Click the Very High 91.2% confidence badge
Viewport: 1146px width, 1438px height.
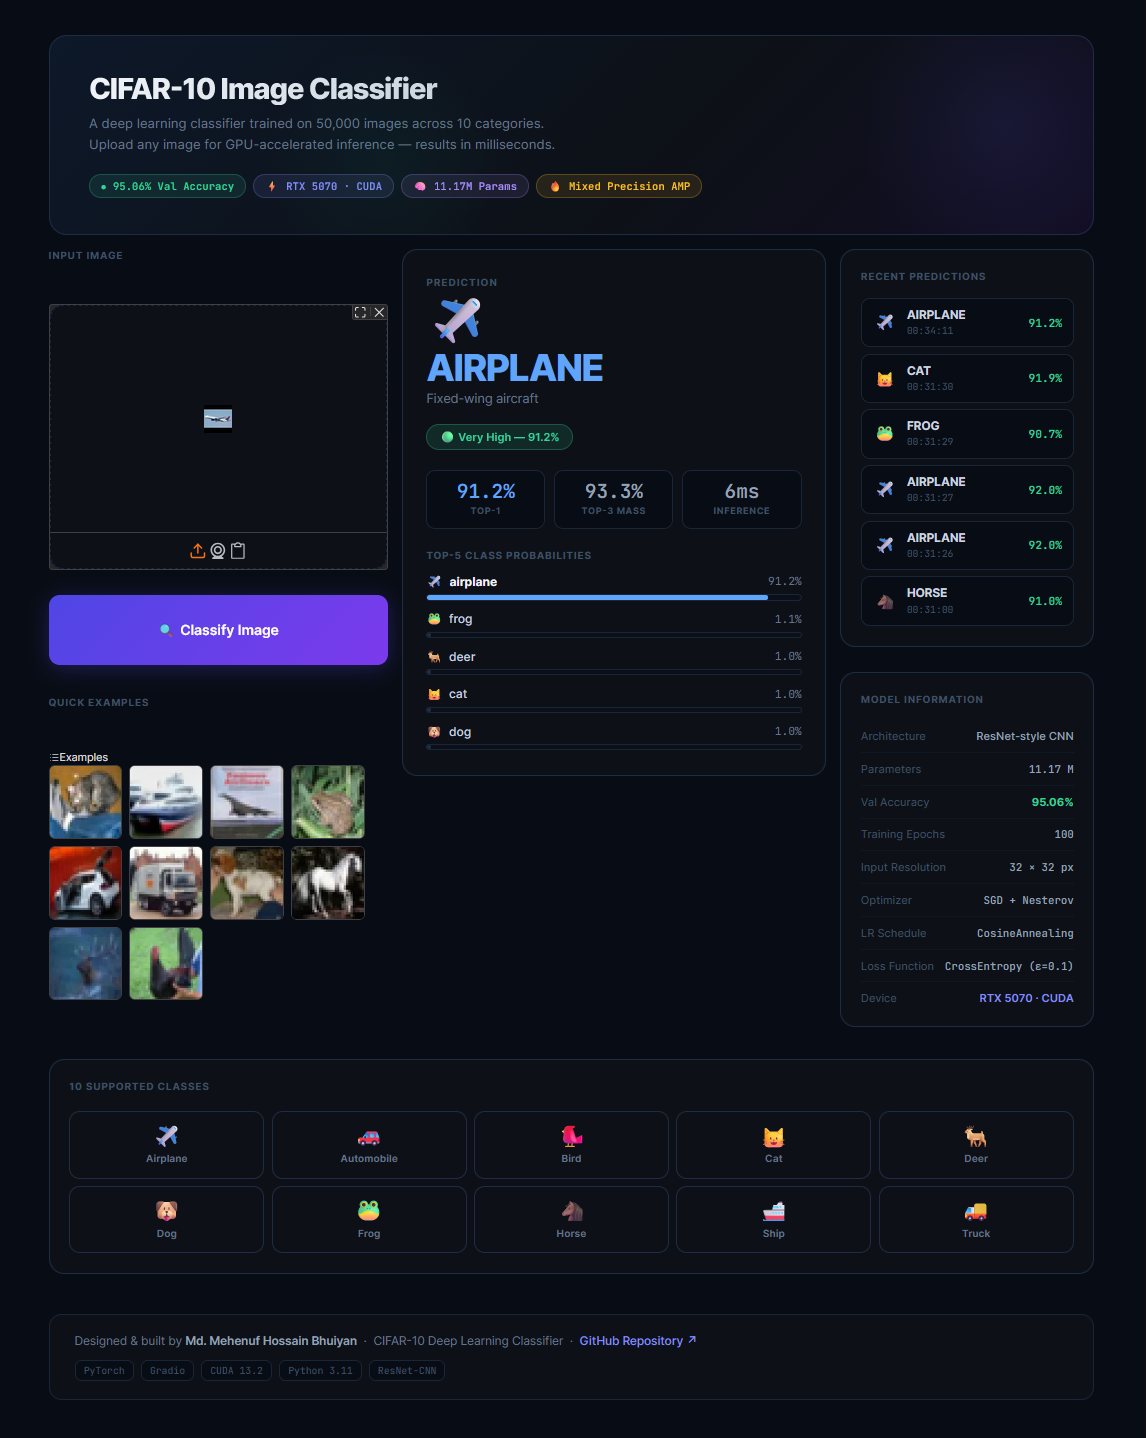[500, 437]
